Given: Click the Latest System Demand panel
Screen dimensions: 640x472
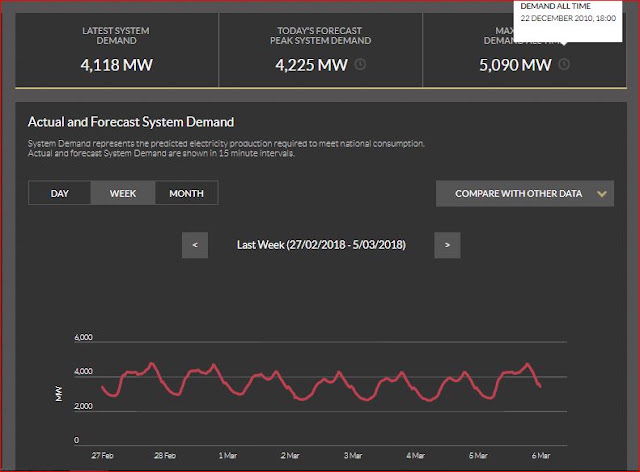Looking at the screenshot, I should pos(117,50).
